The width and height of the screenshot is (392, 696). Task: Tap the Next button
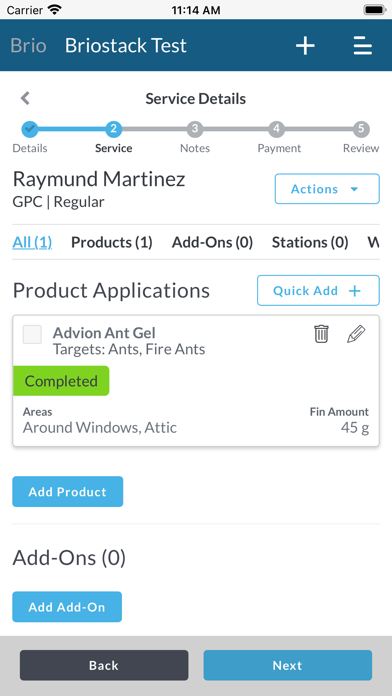coord(288,665)
